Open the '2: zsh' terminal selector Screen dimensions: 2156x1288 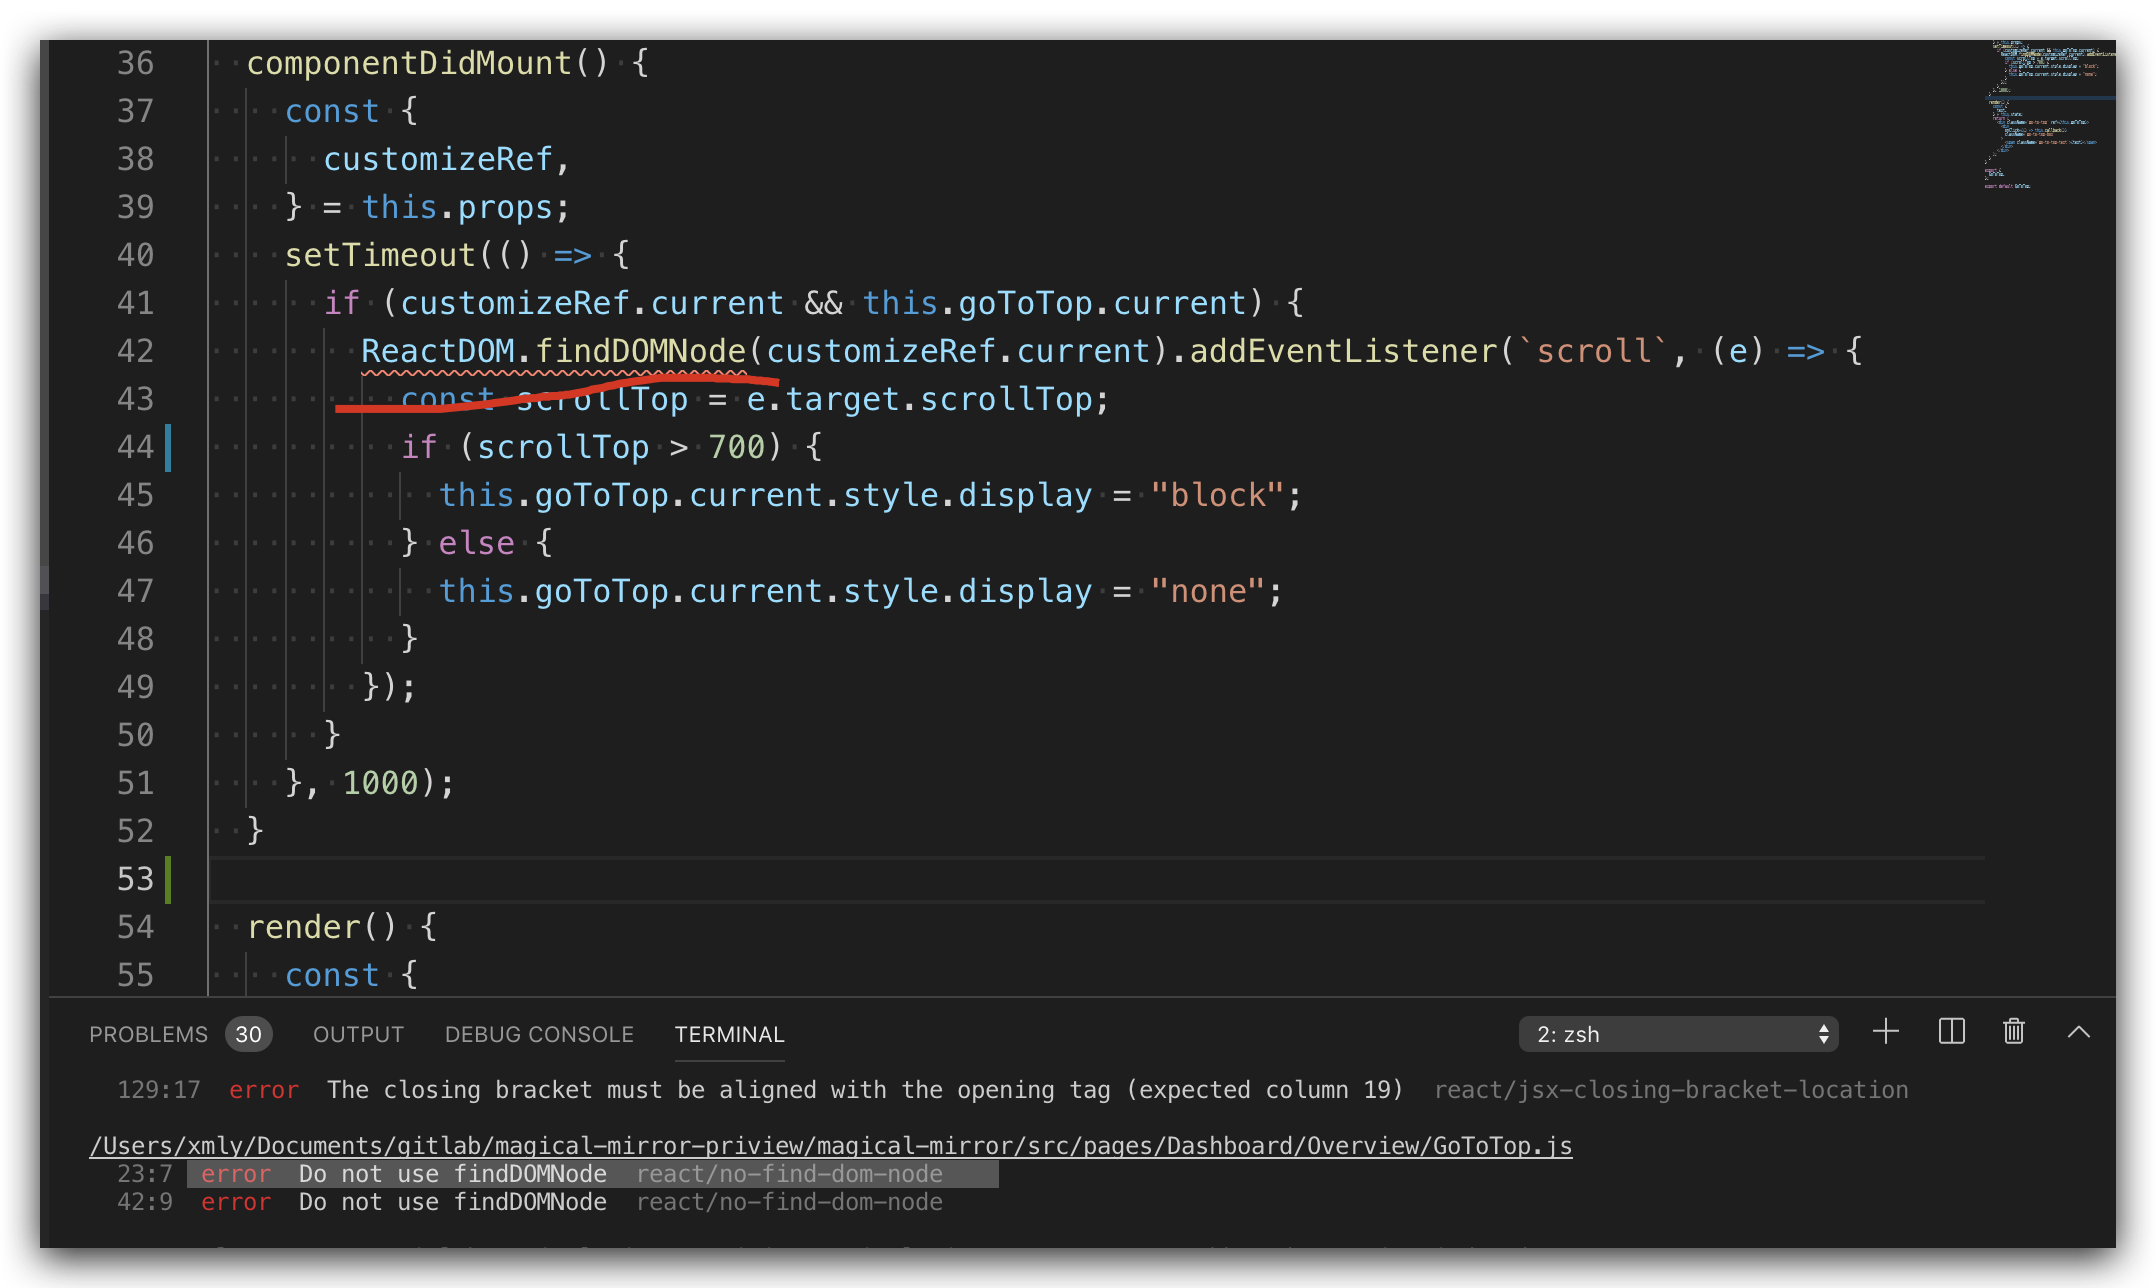point(1678,1034)
